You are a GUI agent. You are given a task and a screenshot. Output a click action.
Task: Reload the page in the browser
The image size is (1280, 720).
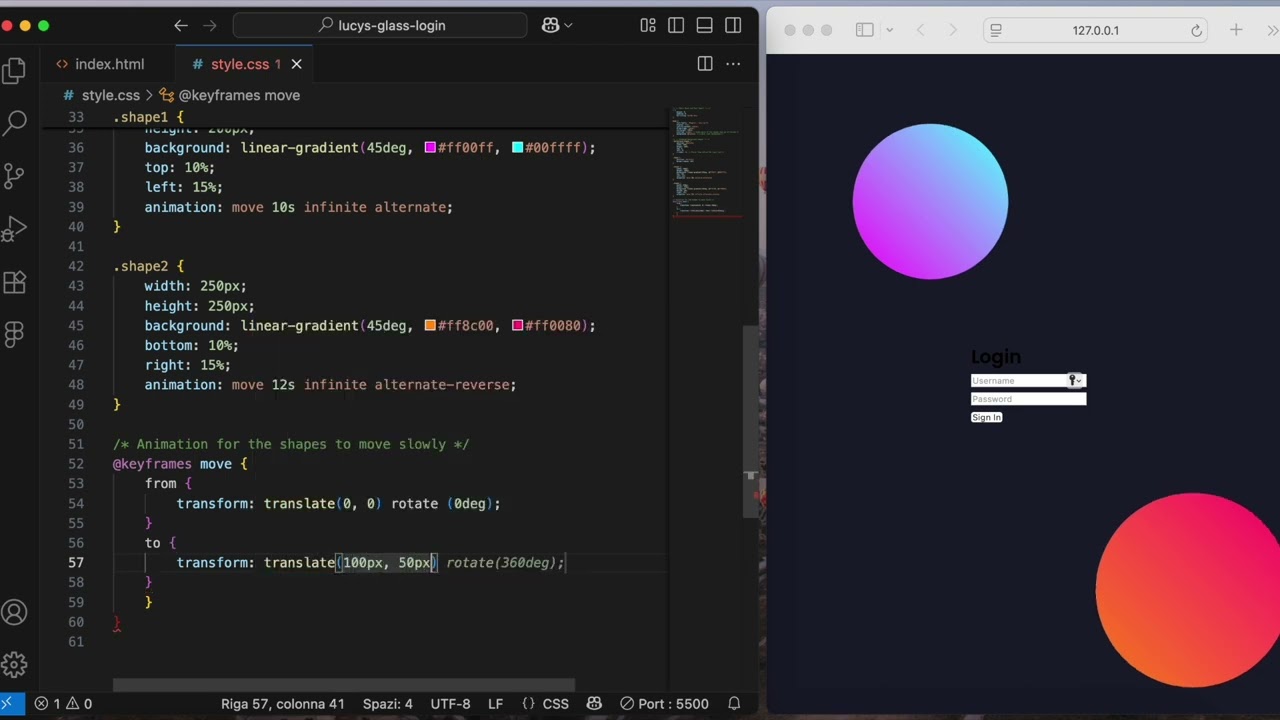click(x=1196, y=30)
